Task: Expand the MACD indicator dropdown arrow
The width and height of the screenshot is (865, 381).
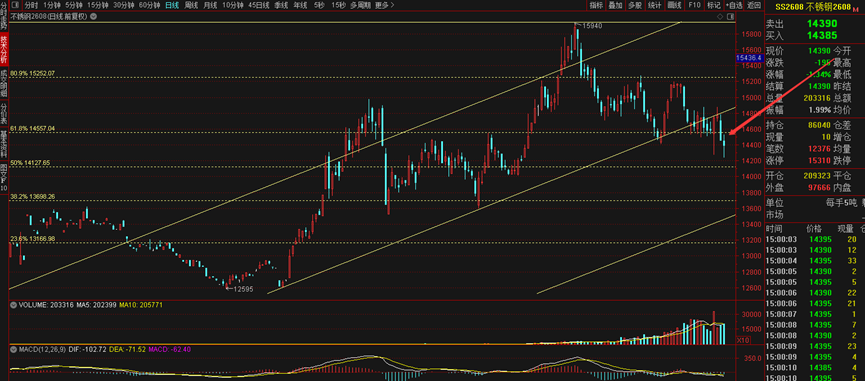Action: 13,350
